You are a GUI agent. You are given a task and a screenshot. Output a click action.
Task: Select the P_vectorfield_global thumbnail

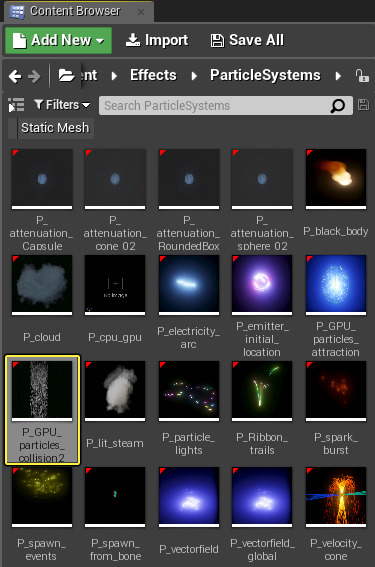[x=262, y=497]
